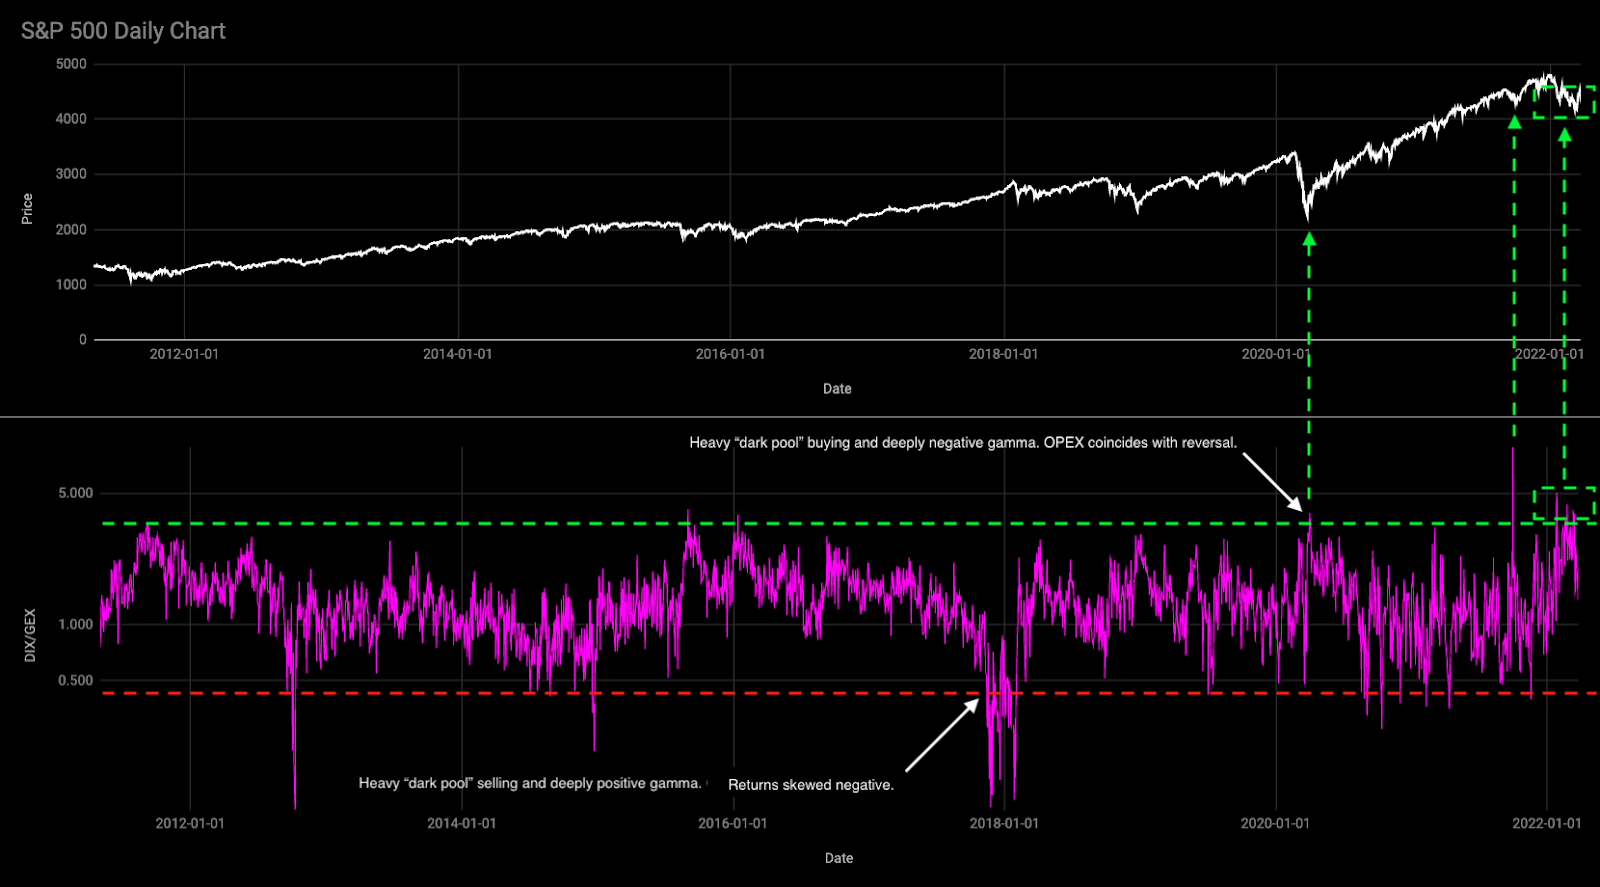Click the upper chart 2012-01-01 date label
Image resolution: width=1600 pixels, height=887 pixels.
pyautogui.click(x=184, y=354)
